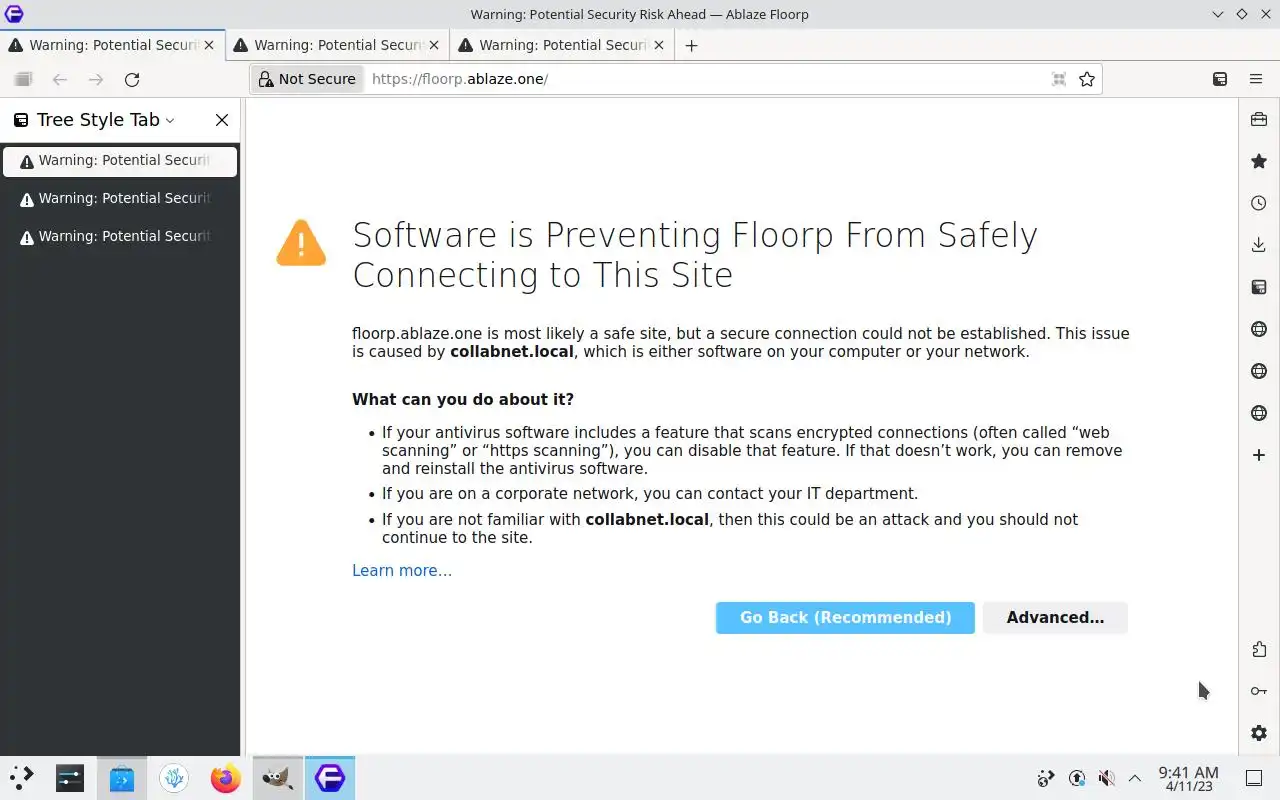The height and width of the screenshot is (800, 1280).
Task: Click the updates tray icon
Action: tap(1077, 778)
